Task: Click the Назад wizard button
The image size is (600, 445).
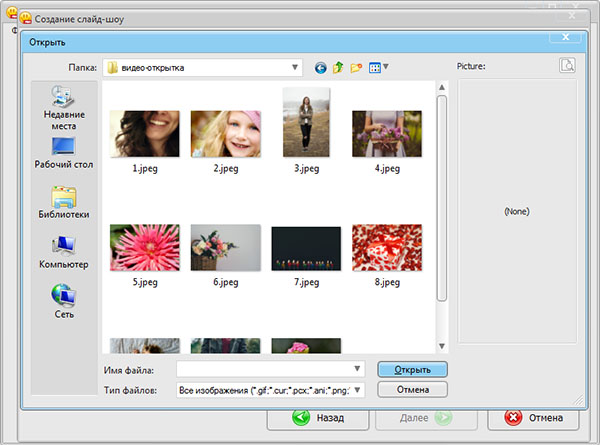Action: coord(314,417)
